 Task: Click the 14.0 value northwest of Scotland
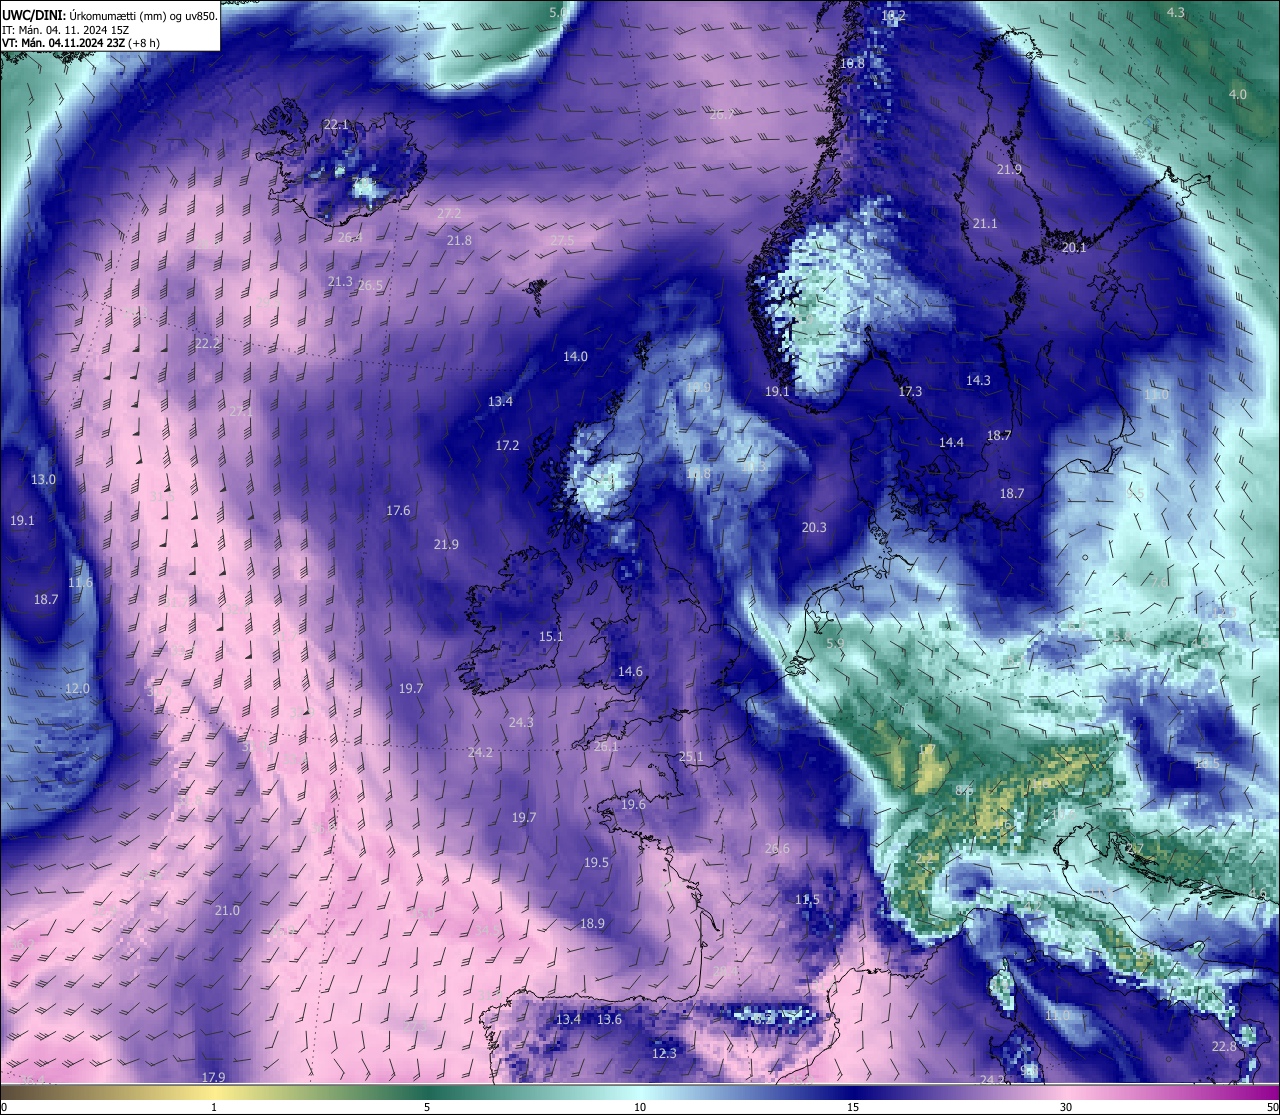coord(575,357)
